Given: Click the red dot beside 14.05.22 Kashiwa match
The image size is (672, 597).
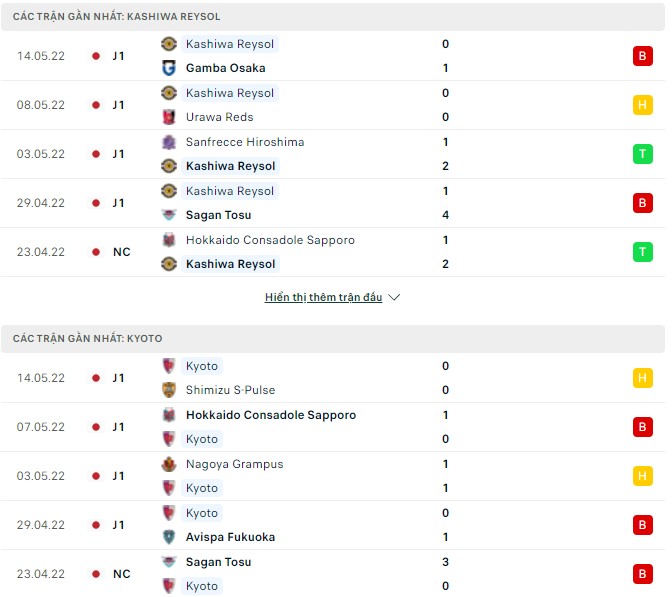Looking at the screenshot, I should point(96,56).
